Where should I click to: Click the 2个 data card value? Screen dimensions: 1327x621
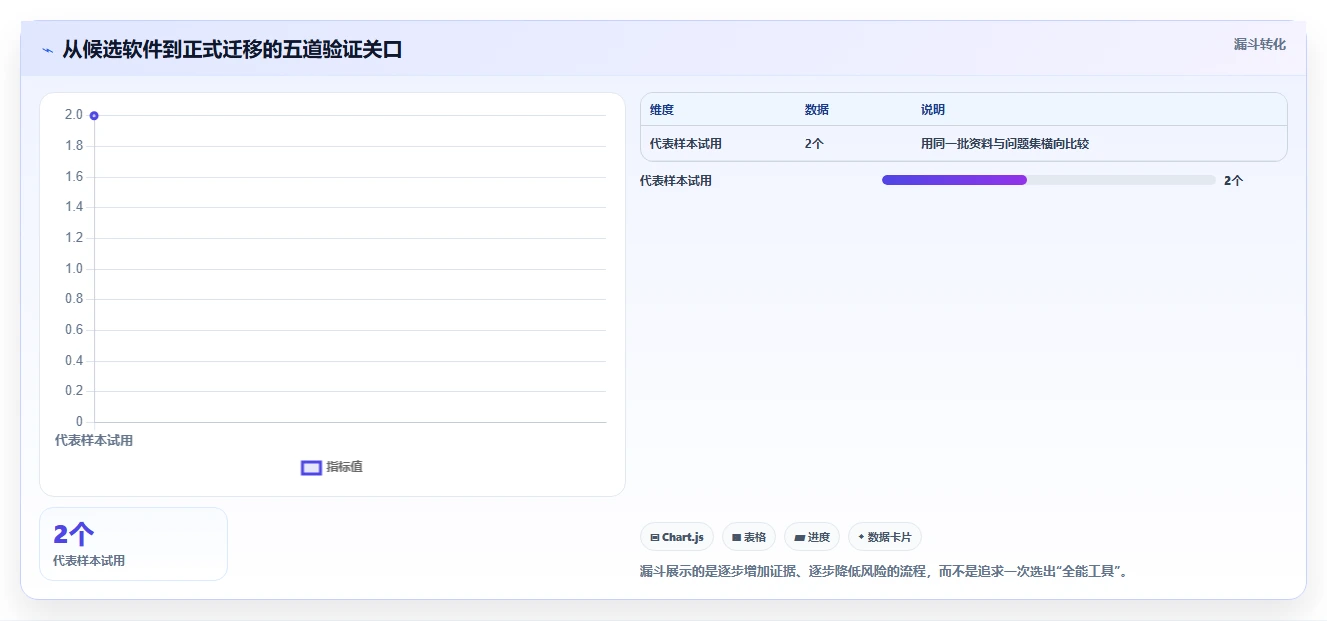point(74,534)
